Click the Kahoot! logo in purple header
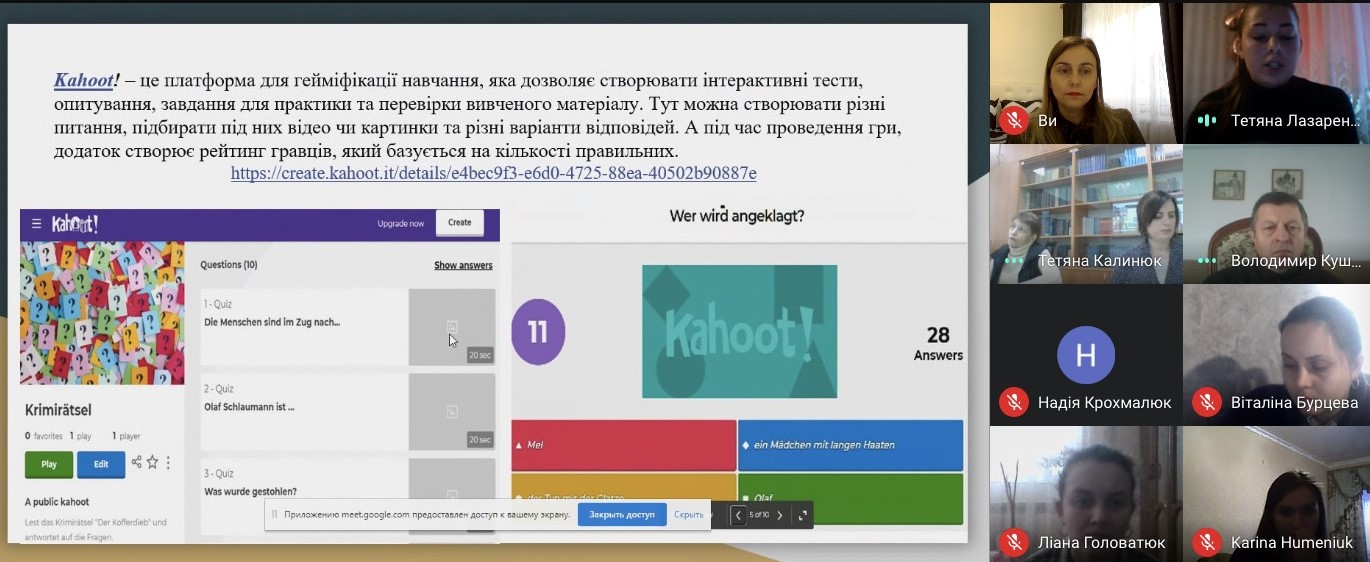Screen dimensions: 1370x562 (x=75, y=224)
